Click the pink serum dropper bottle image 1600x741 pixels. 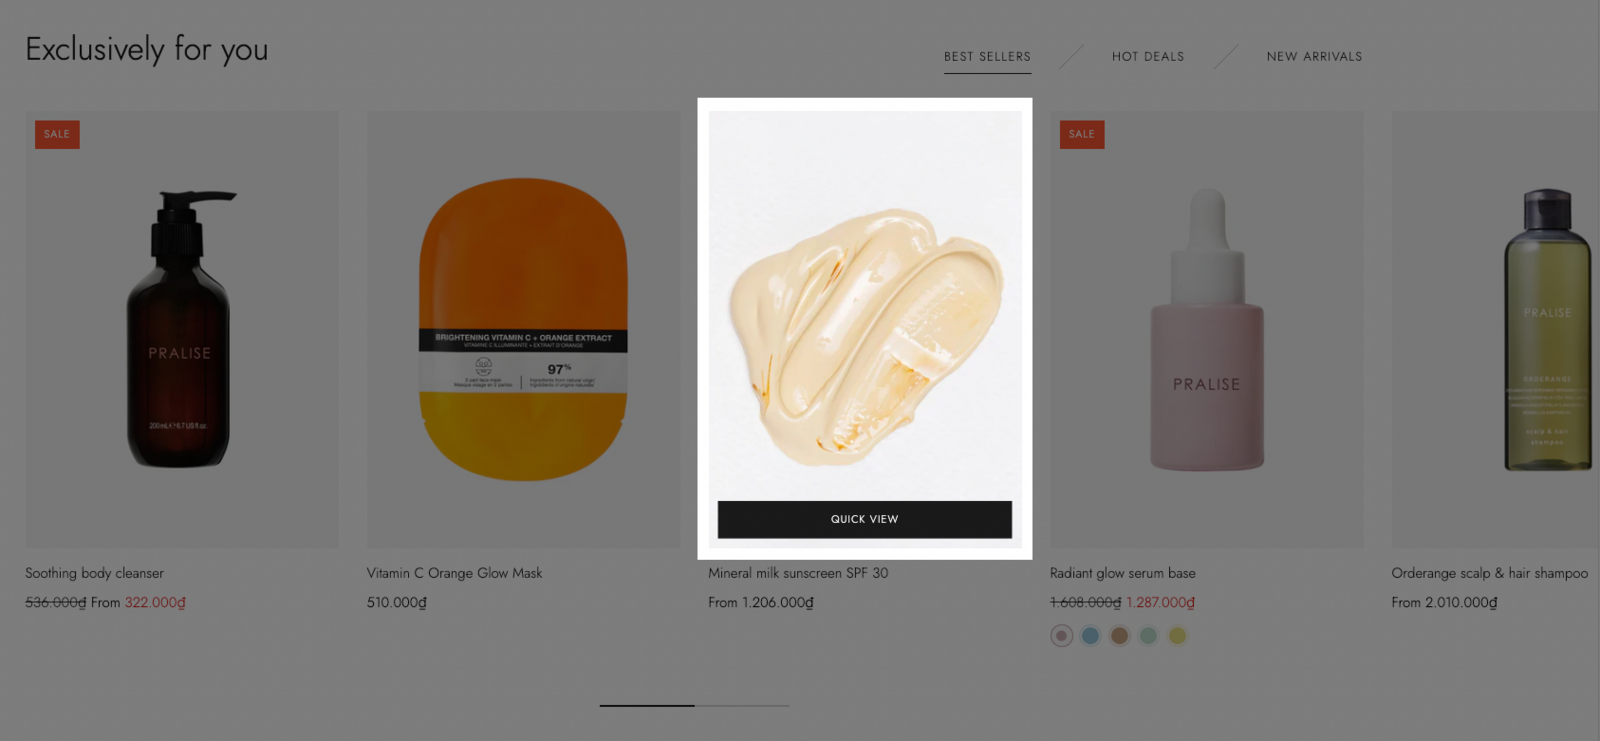point(1206,329)
